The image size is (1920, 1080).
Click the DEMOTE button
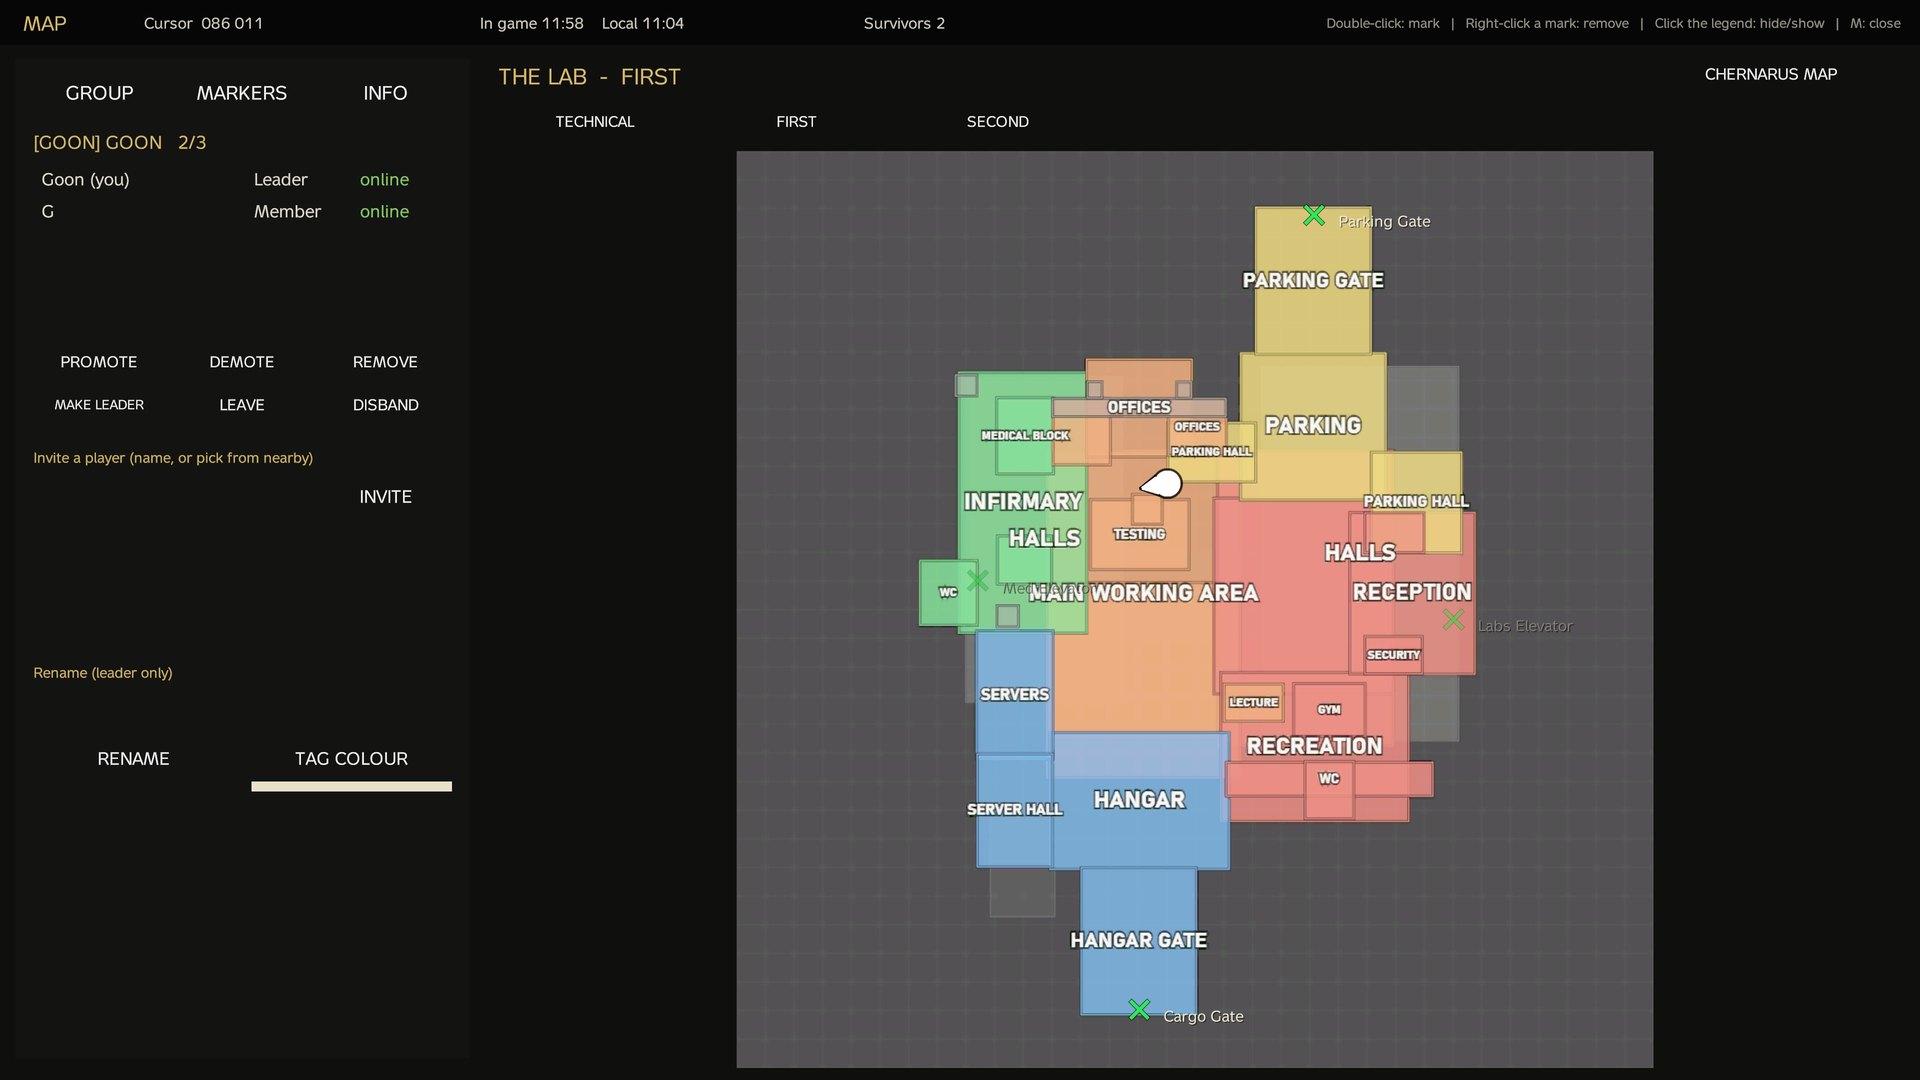(x=242, y=362)
